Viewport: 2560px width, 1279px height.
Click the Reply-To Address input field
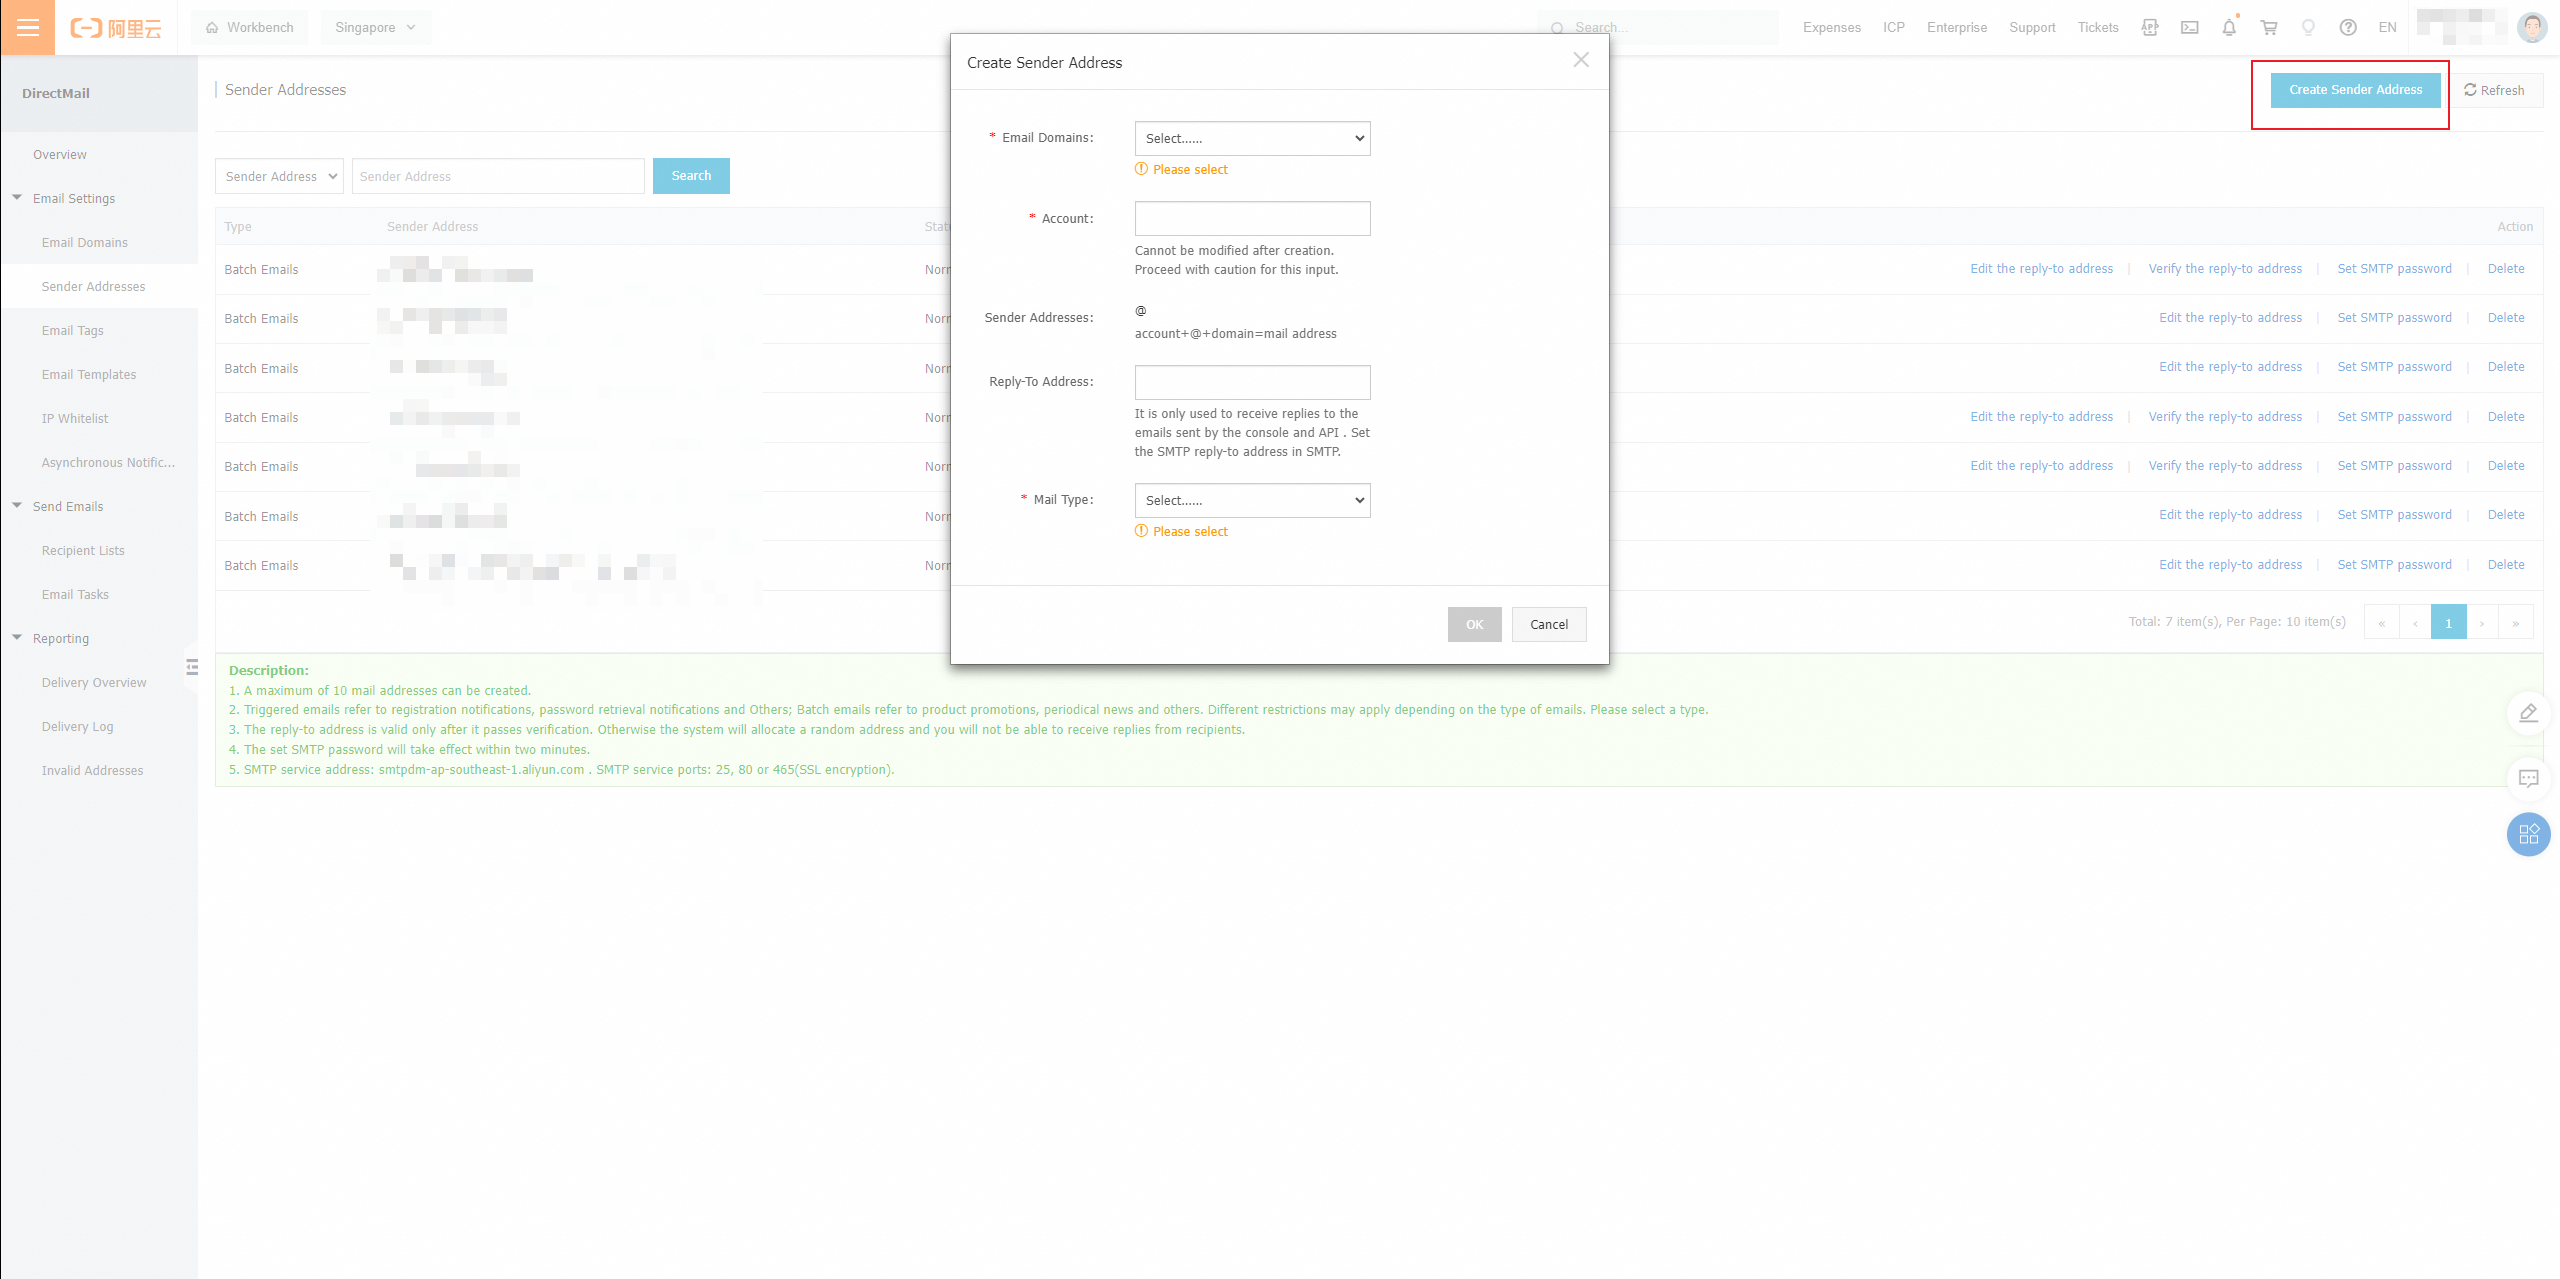point(1252,382)
